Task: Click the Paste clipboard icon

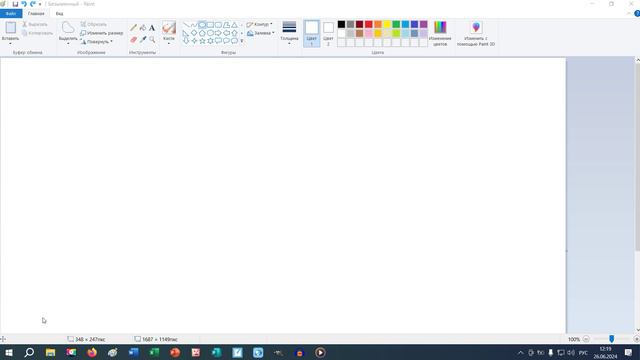Action: click(11, 28)
